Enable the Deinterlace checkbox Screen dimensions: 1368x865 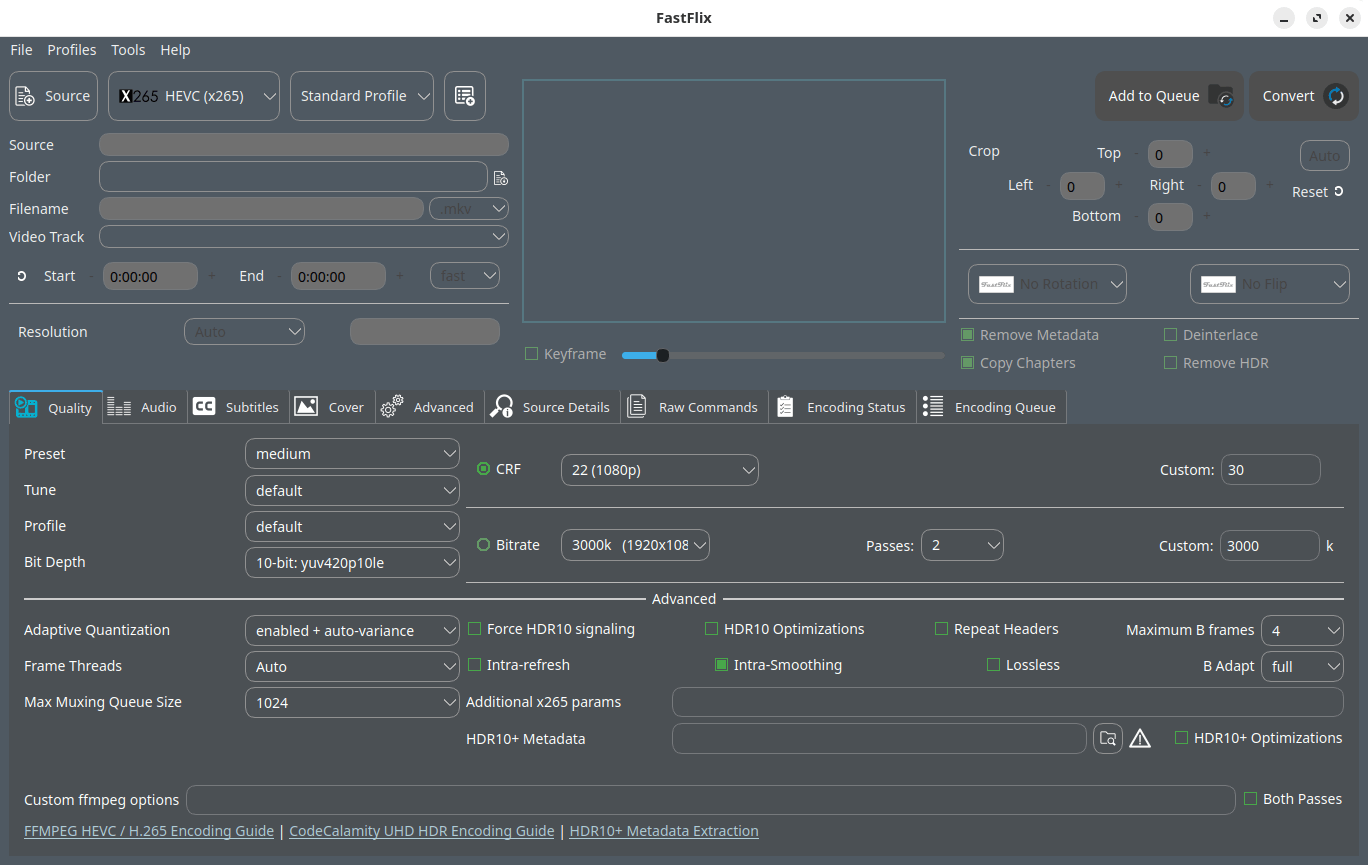(x=1170, y=335)
